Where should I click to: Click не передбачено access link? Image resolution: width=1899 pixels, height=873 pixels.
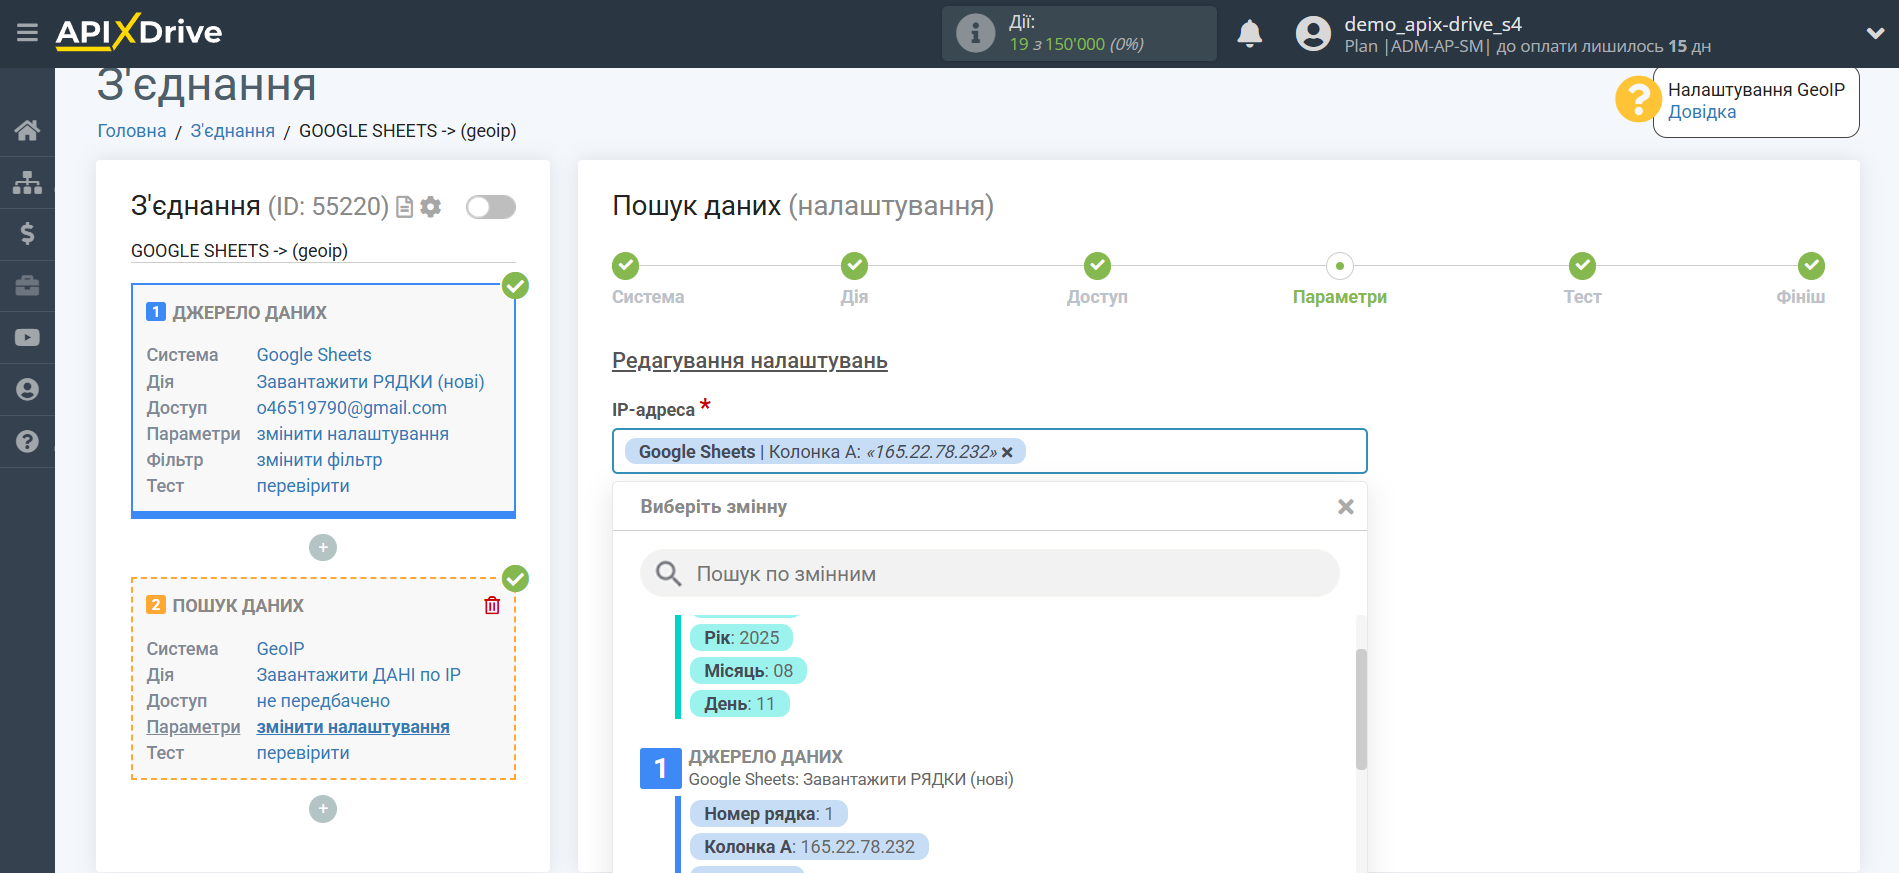coord(323,701)
